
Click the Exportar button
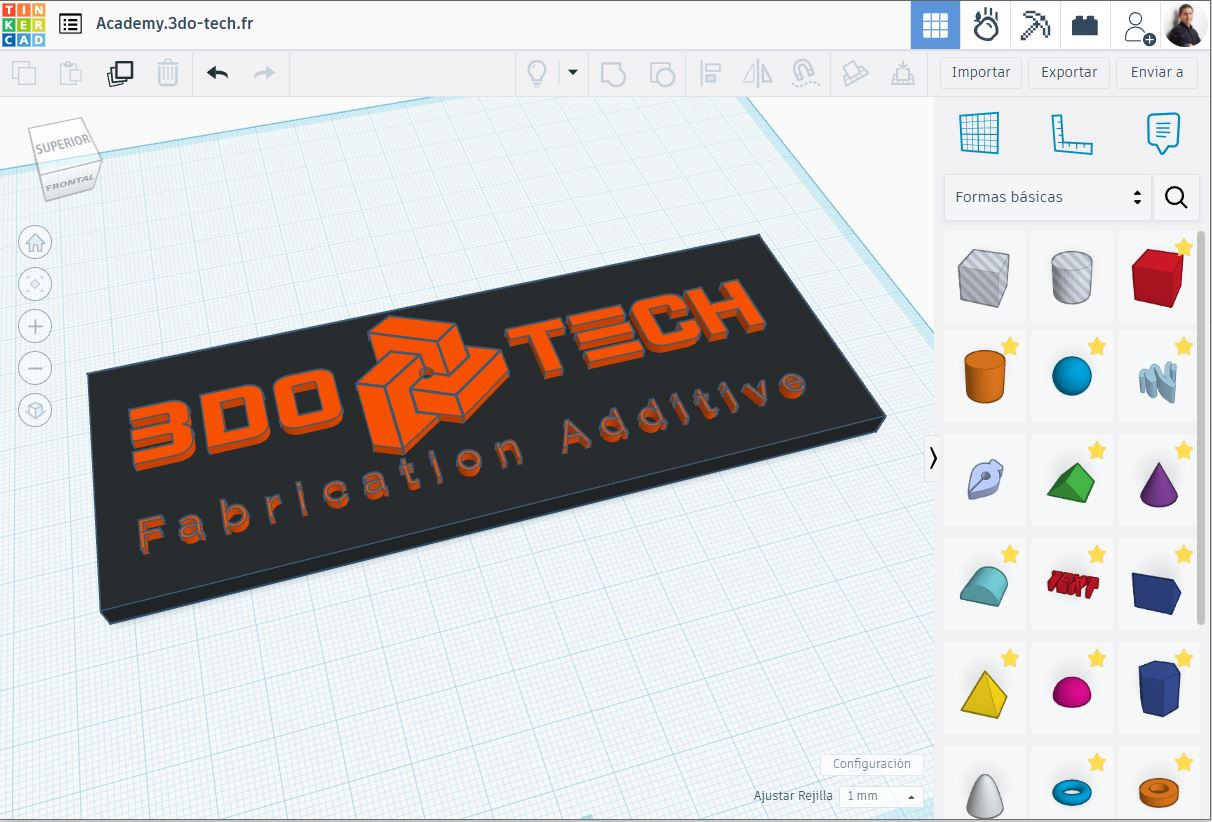click(1069, 72)
